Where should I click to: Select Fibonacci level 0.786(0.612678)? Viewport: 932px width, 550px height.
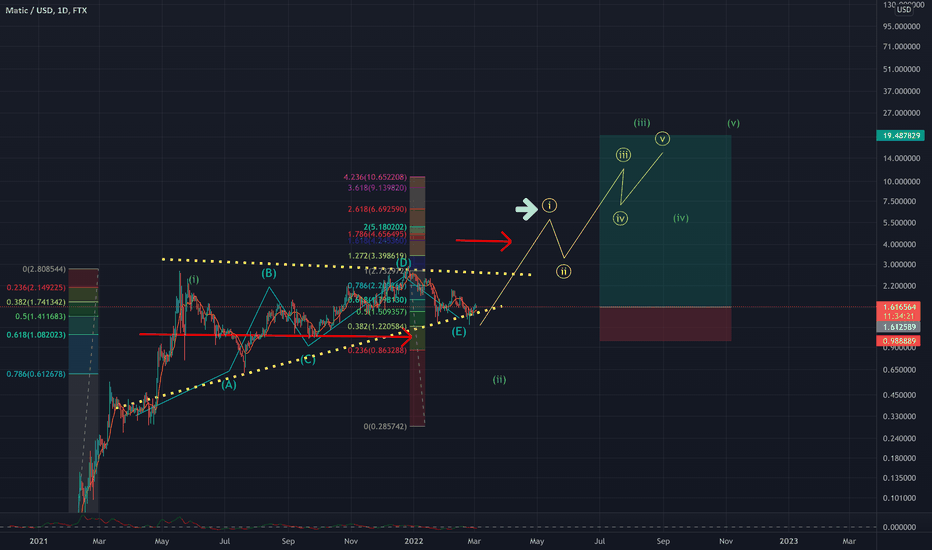(36, 374)
